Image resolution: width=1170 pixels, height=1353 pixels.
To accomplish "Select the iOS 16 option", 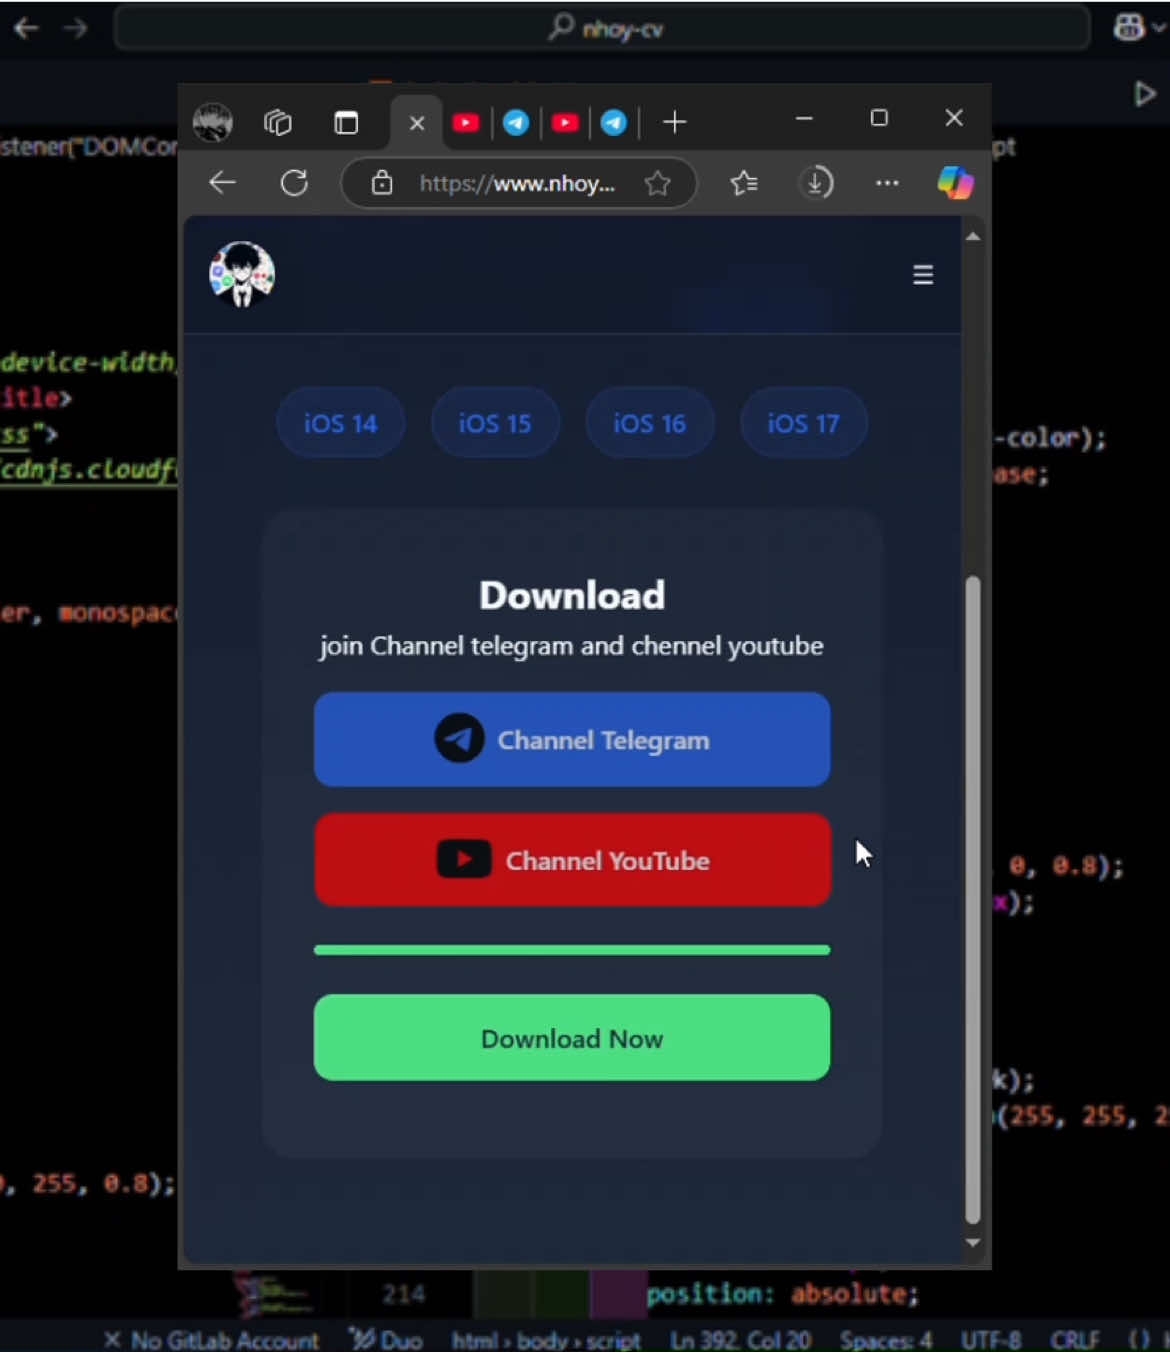I will 649,423.
